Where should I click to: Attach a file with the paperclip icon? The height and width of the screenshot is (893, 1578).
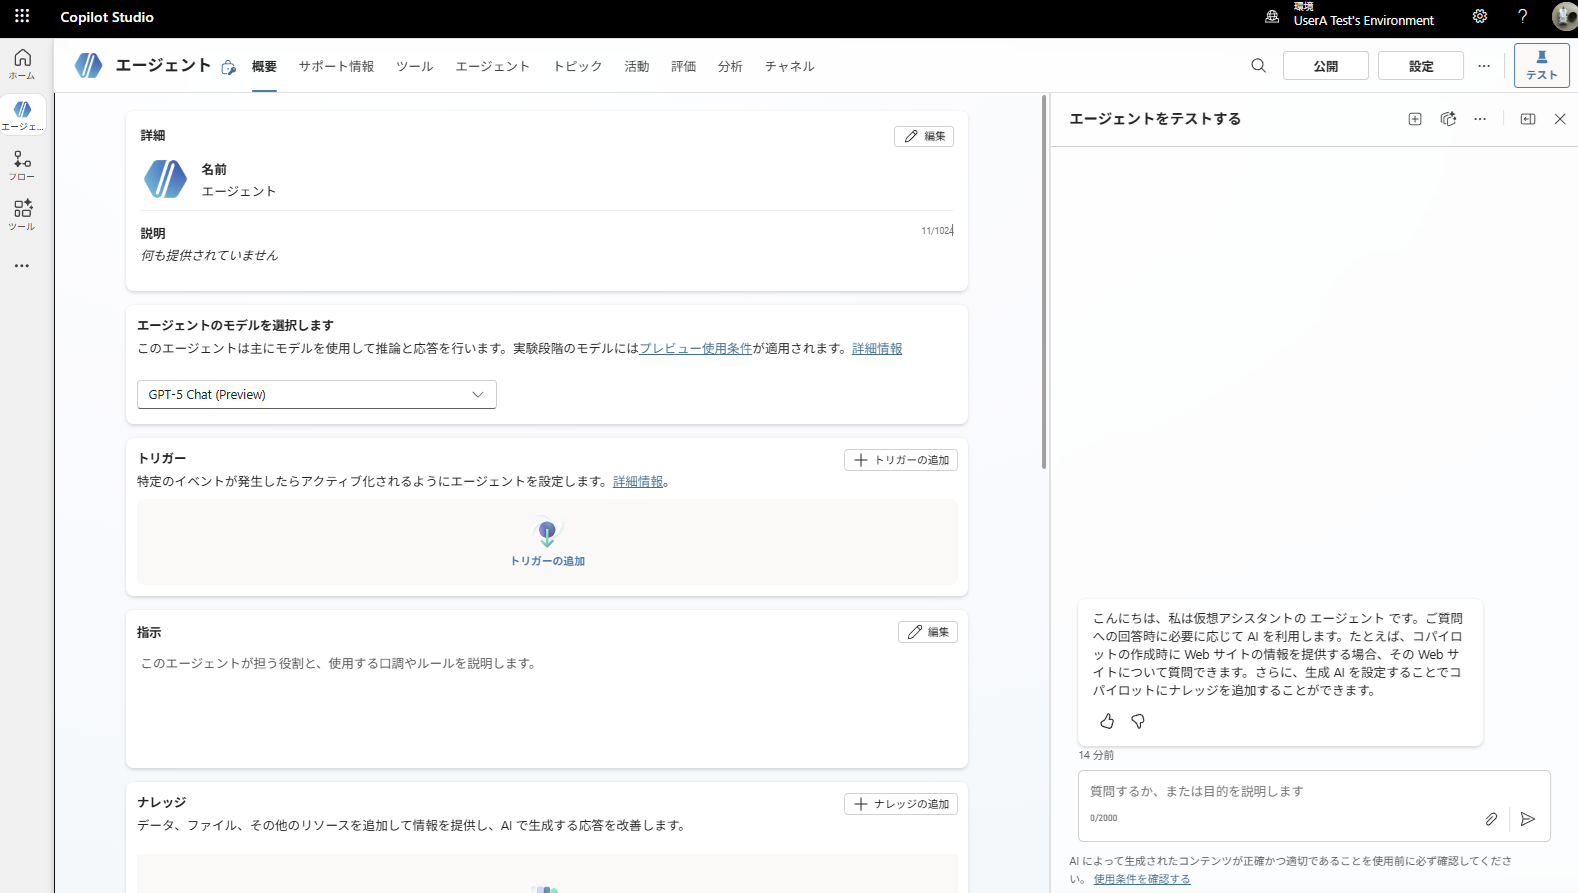[1491, 819]
